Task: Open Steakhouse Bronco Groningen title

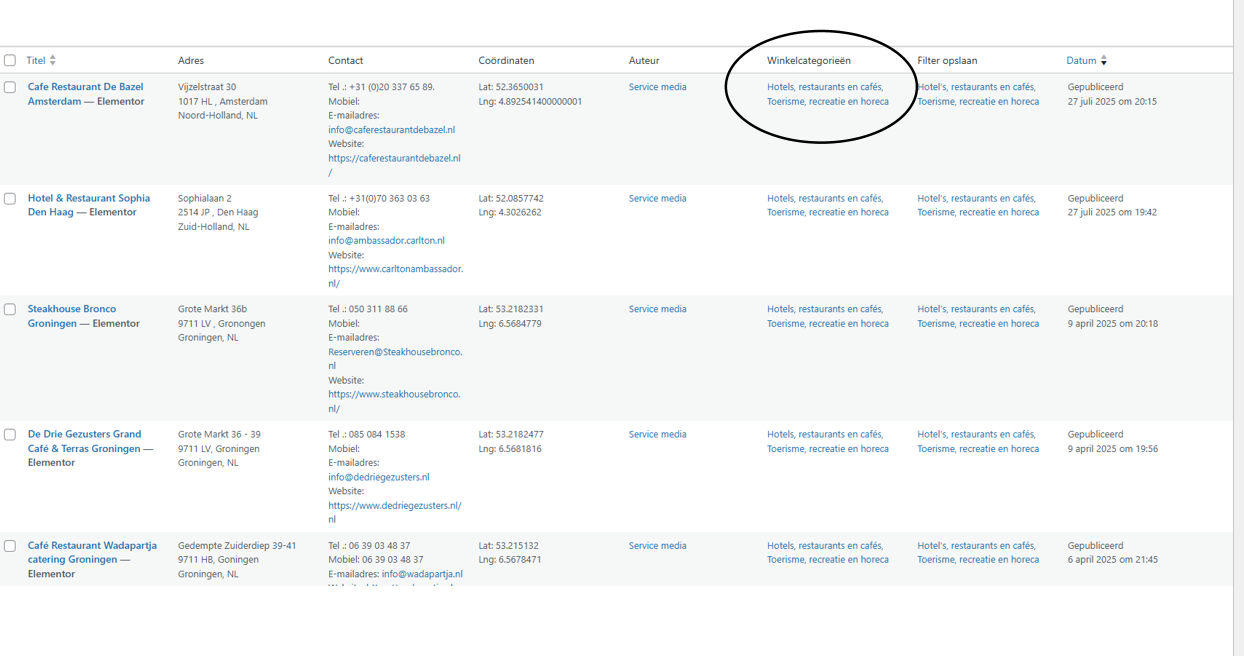Action: pyautogui.click(x=72, y=316)
